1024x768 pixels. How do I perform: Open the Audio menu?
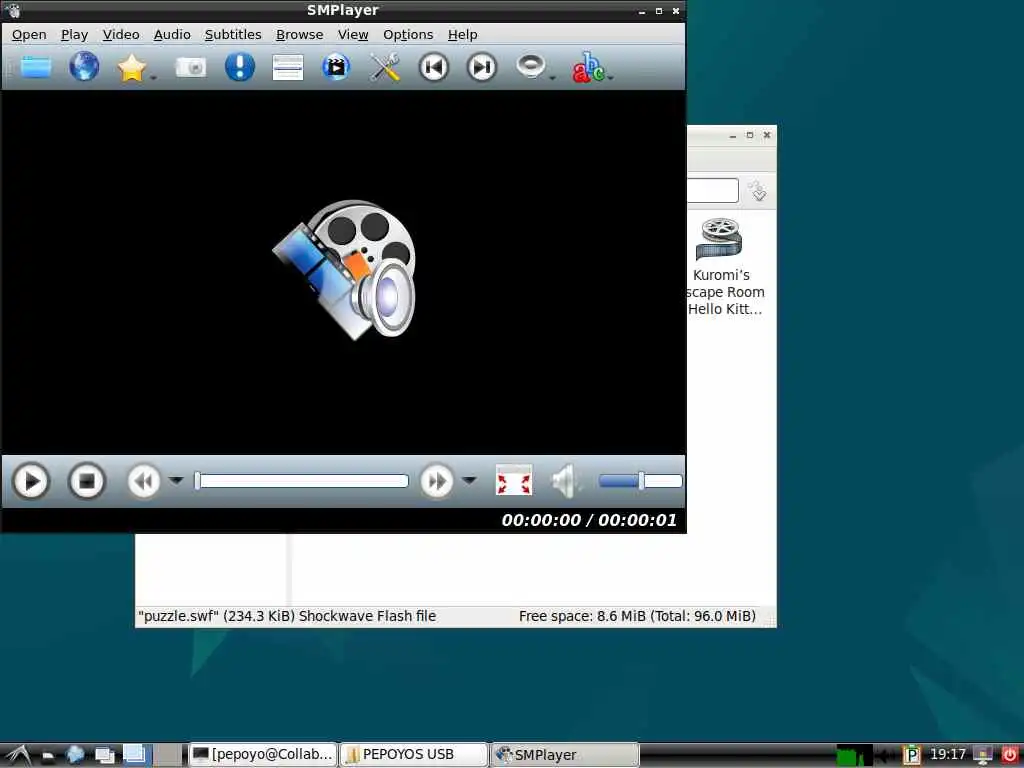[x=172, y=35]
